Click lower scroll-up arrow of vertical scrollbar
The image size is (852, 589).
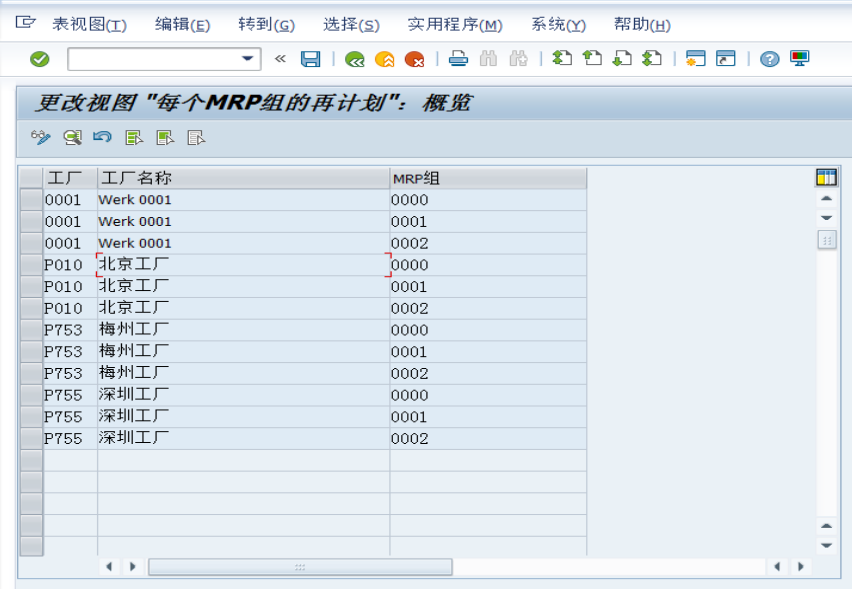click(x=826, y=525)
